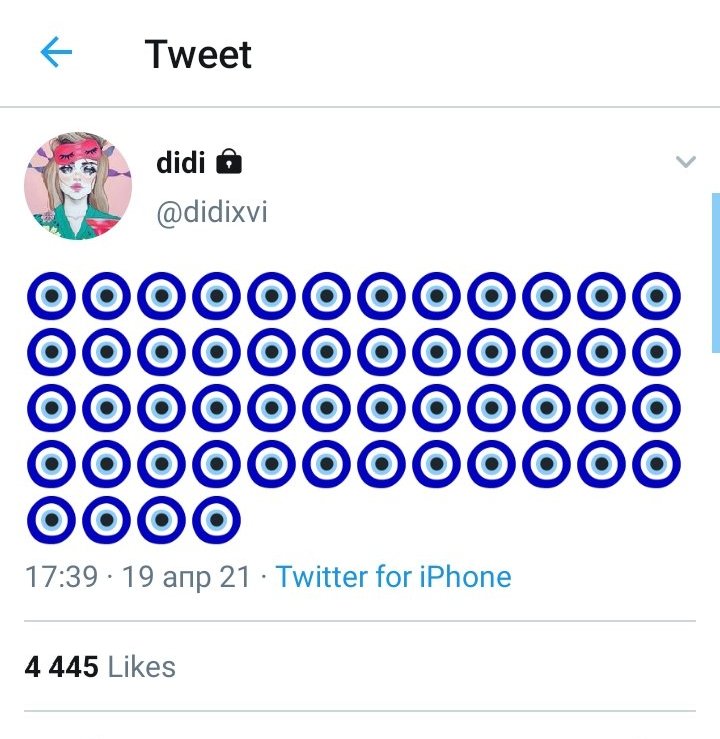Screen dimensions: 720x739
Task: Go back using the blue arrow
Action: tap(56, 53)
